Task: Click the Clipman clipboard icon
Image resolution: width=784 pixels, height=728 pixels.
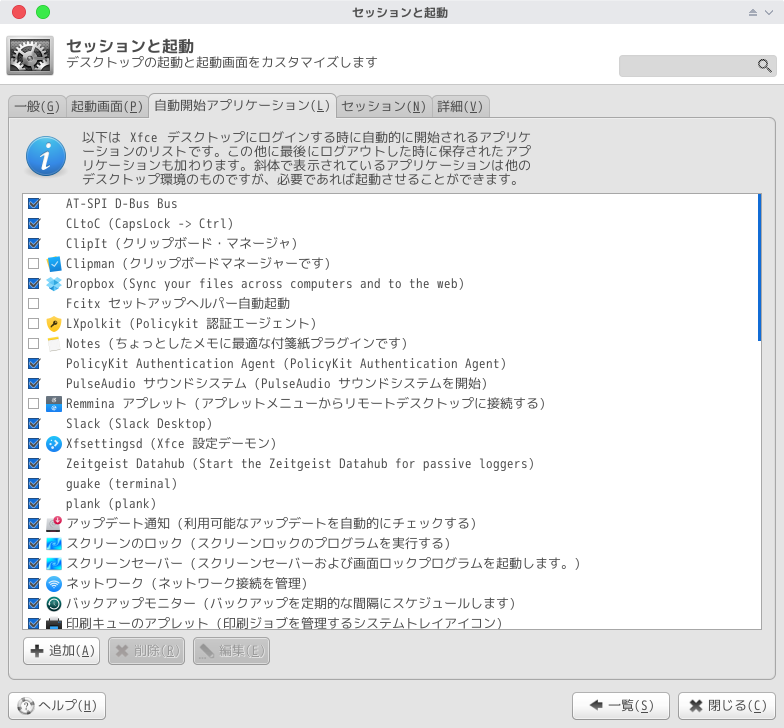Action: tap(54, 264)
